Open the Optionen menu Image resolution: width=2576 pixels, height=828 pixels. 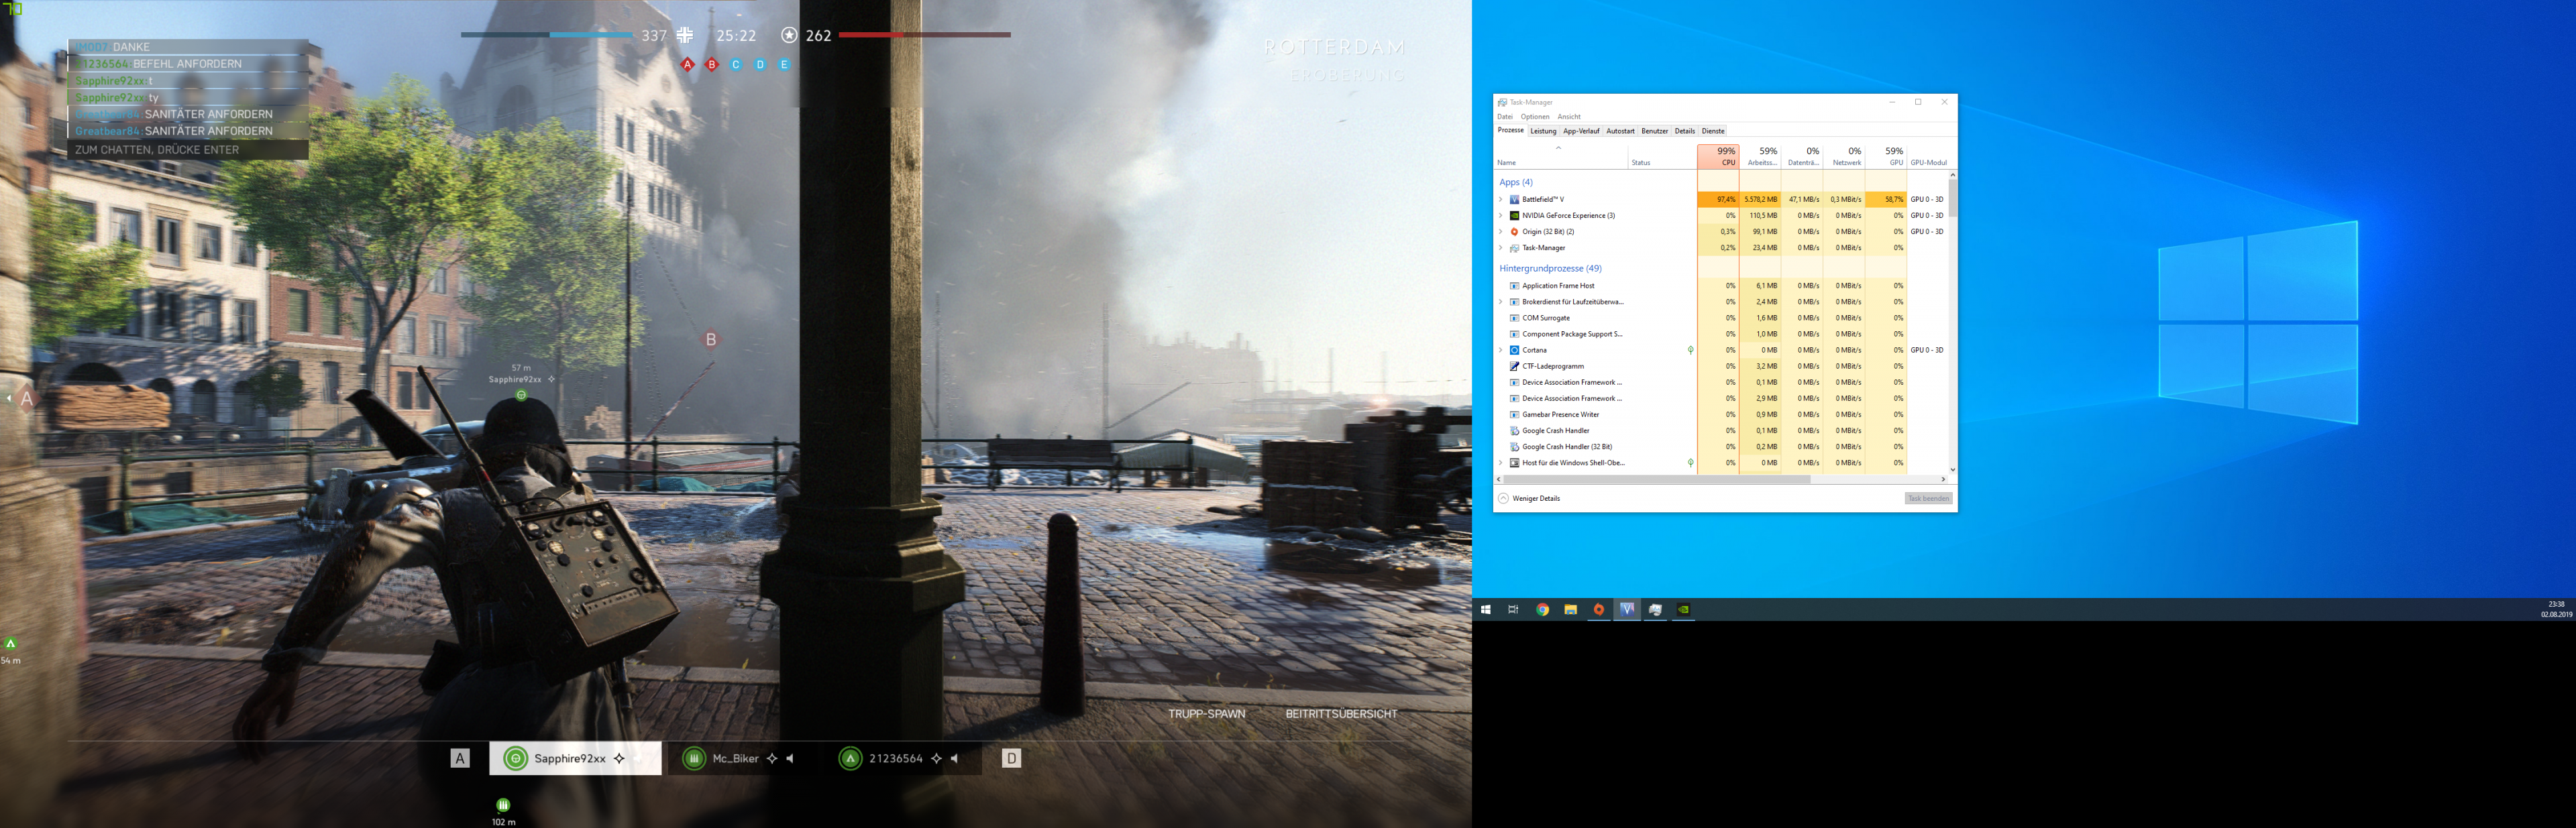pos(1535,117)
